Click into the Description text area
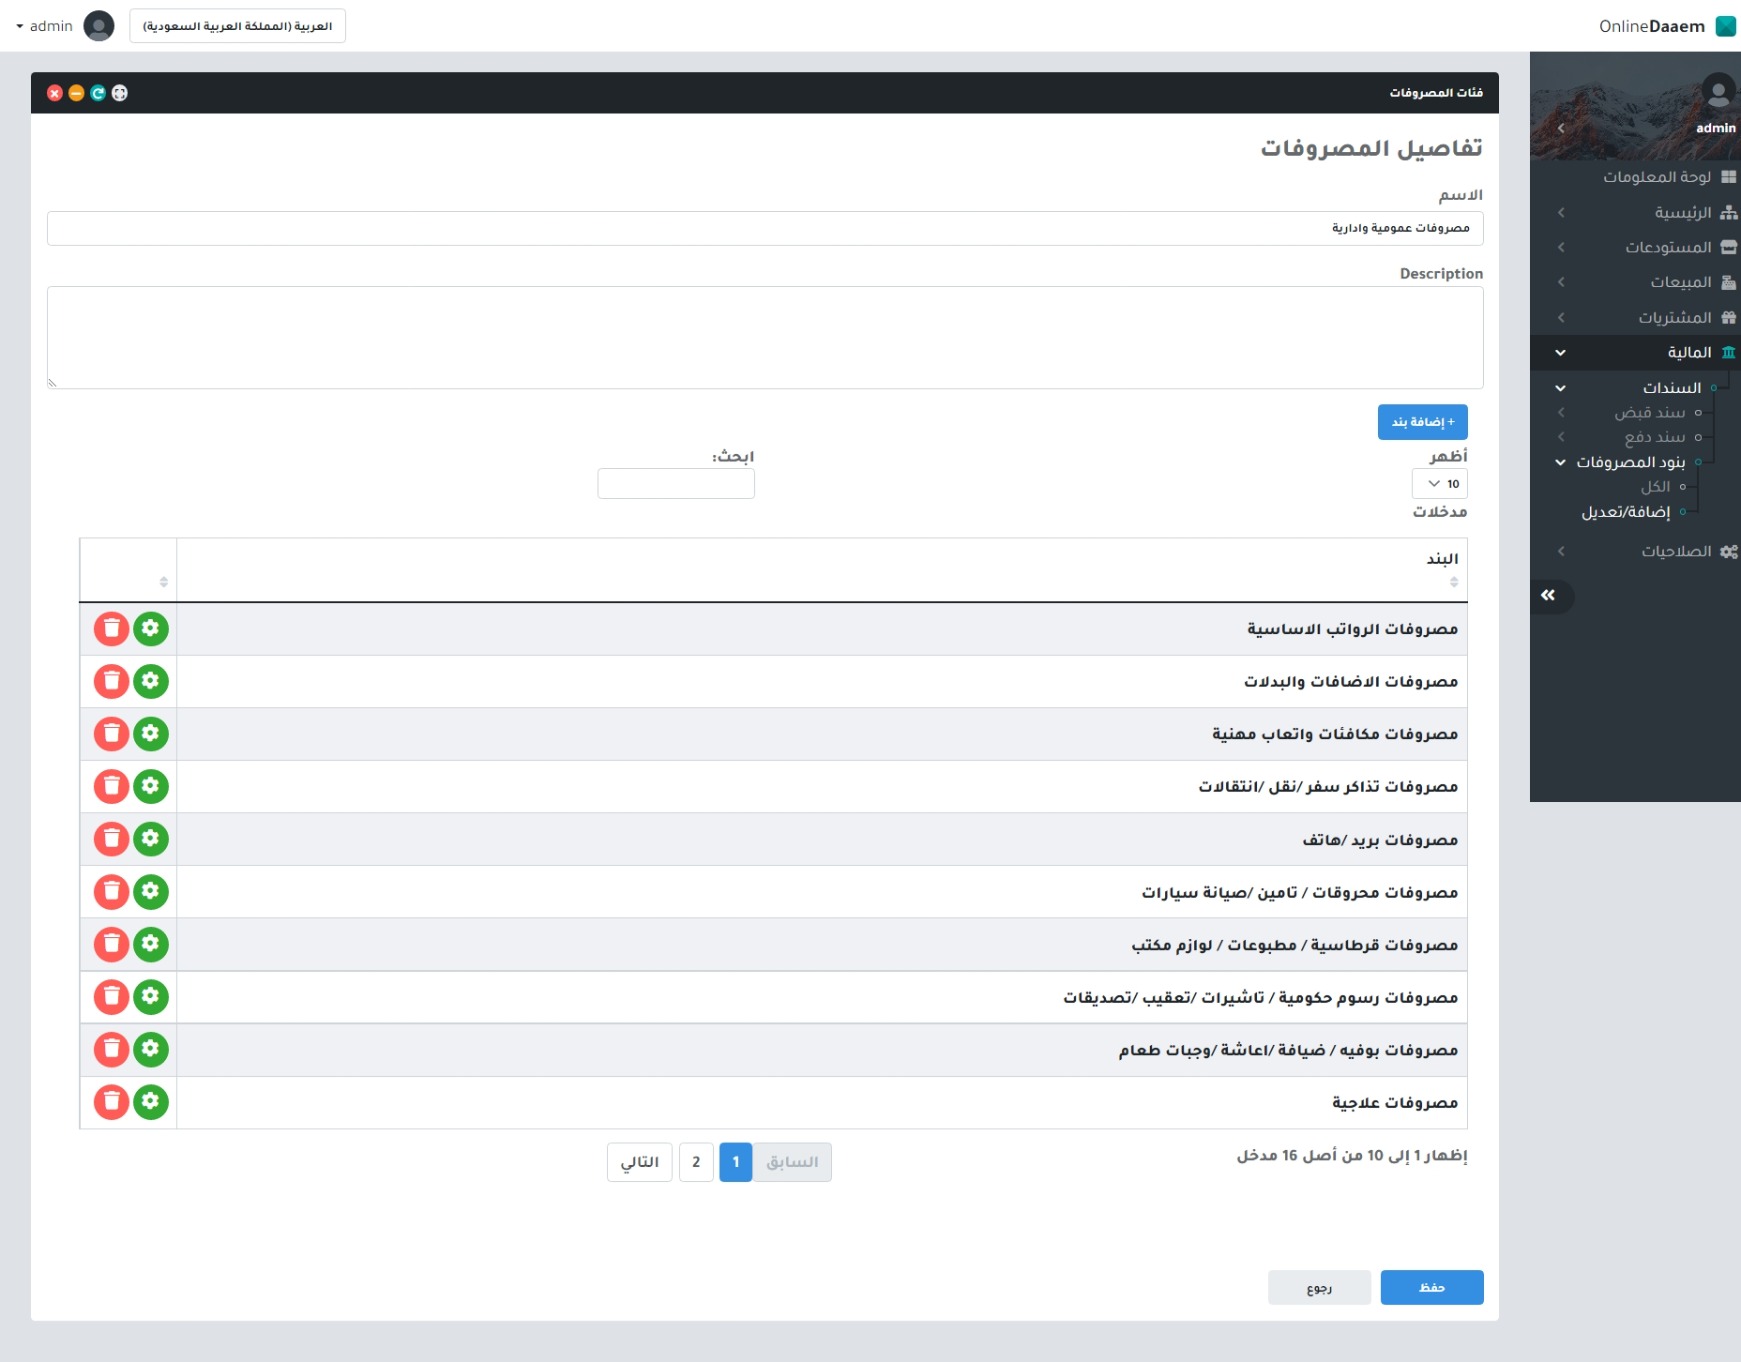This screenshot has width=1741, height=1362. point(765,338)
